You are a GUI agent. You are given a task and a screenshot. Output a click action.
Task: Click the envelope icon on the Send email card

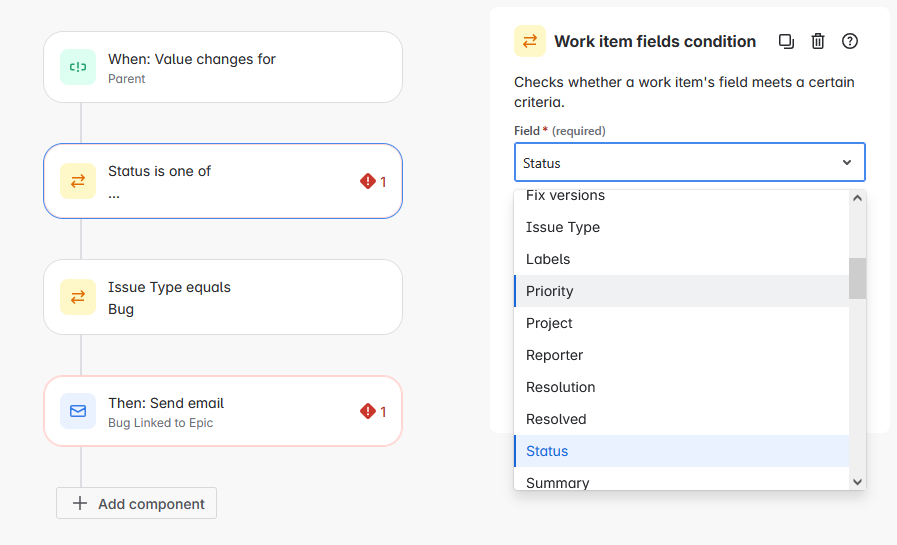click(x=78, y=411)
